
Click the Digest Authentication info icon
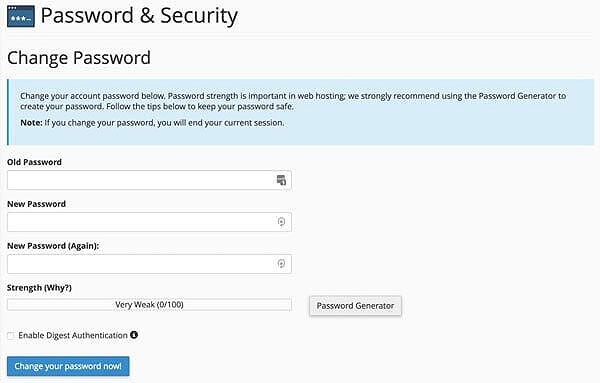click(x=134, y=335)
